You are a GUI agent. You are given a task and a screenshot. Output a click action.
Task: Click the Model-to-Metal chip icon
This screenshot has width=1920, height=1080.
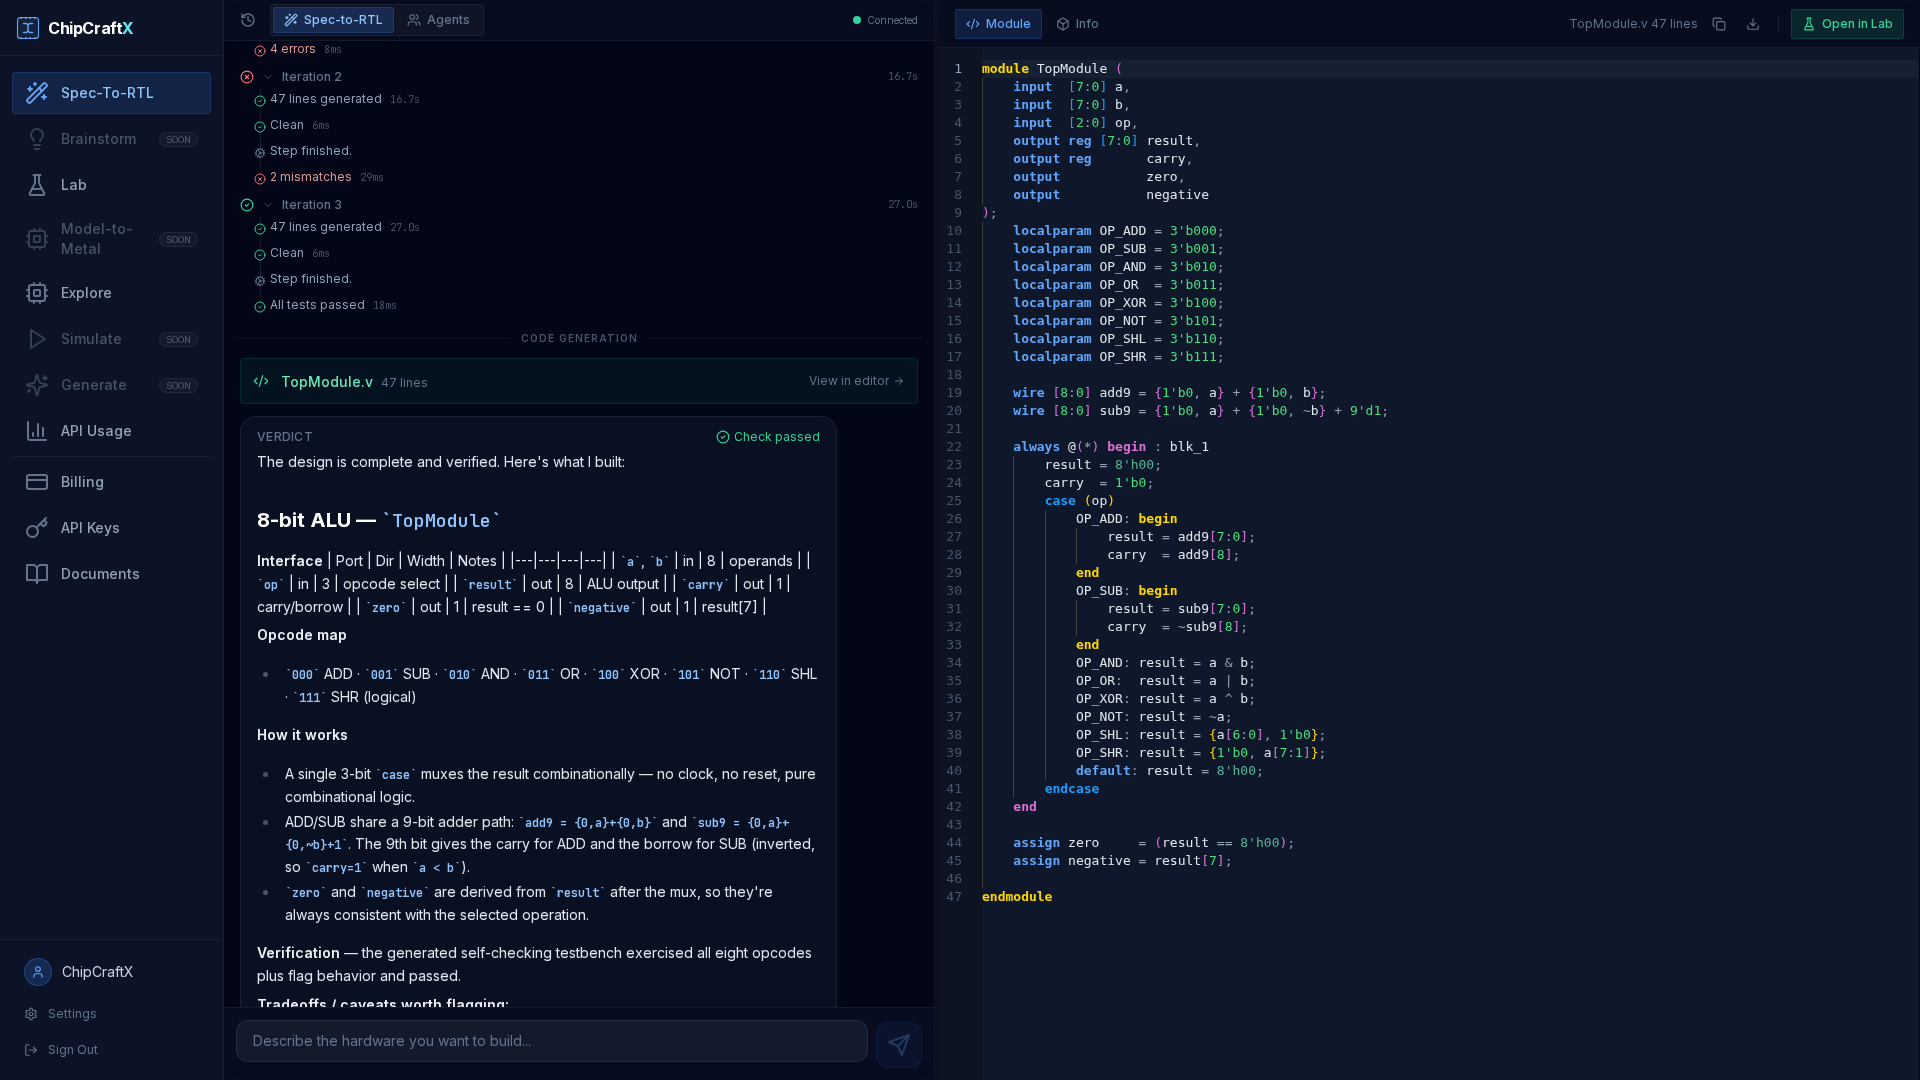tap(37, 239)
